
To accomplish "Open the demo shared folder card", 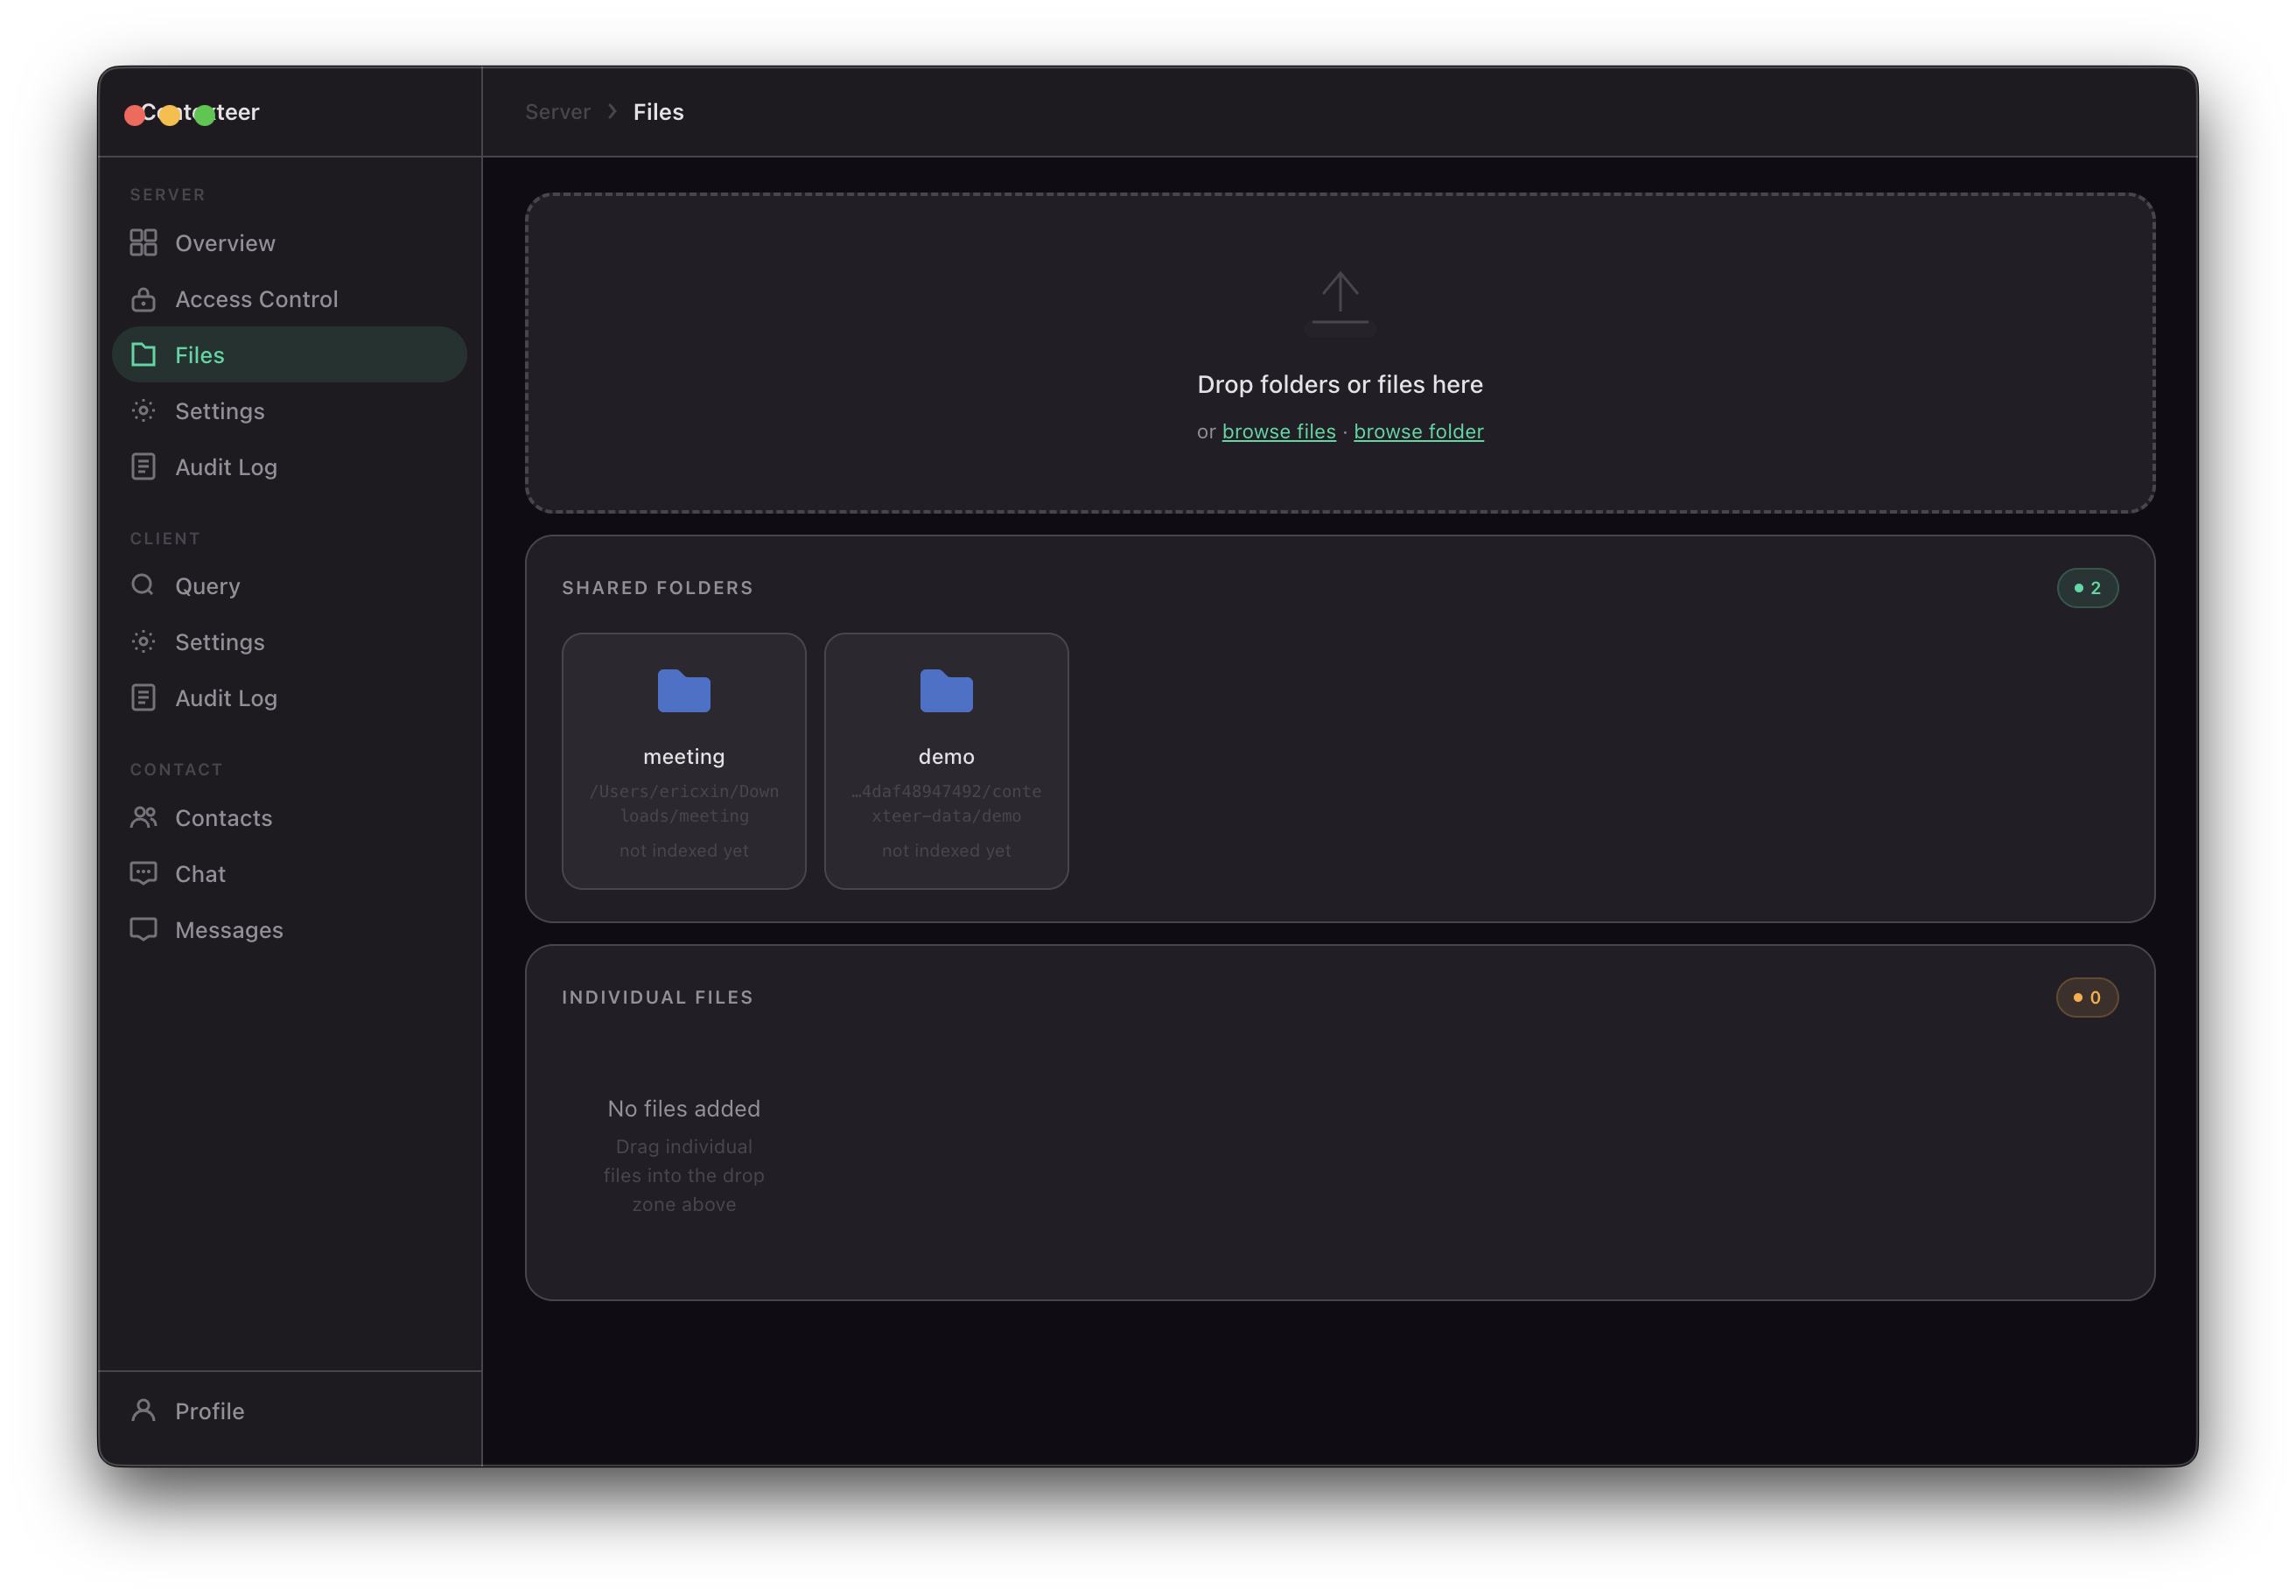I will point(946,760).
